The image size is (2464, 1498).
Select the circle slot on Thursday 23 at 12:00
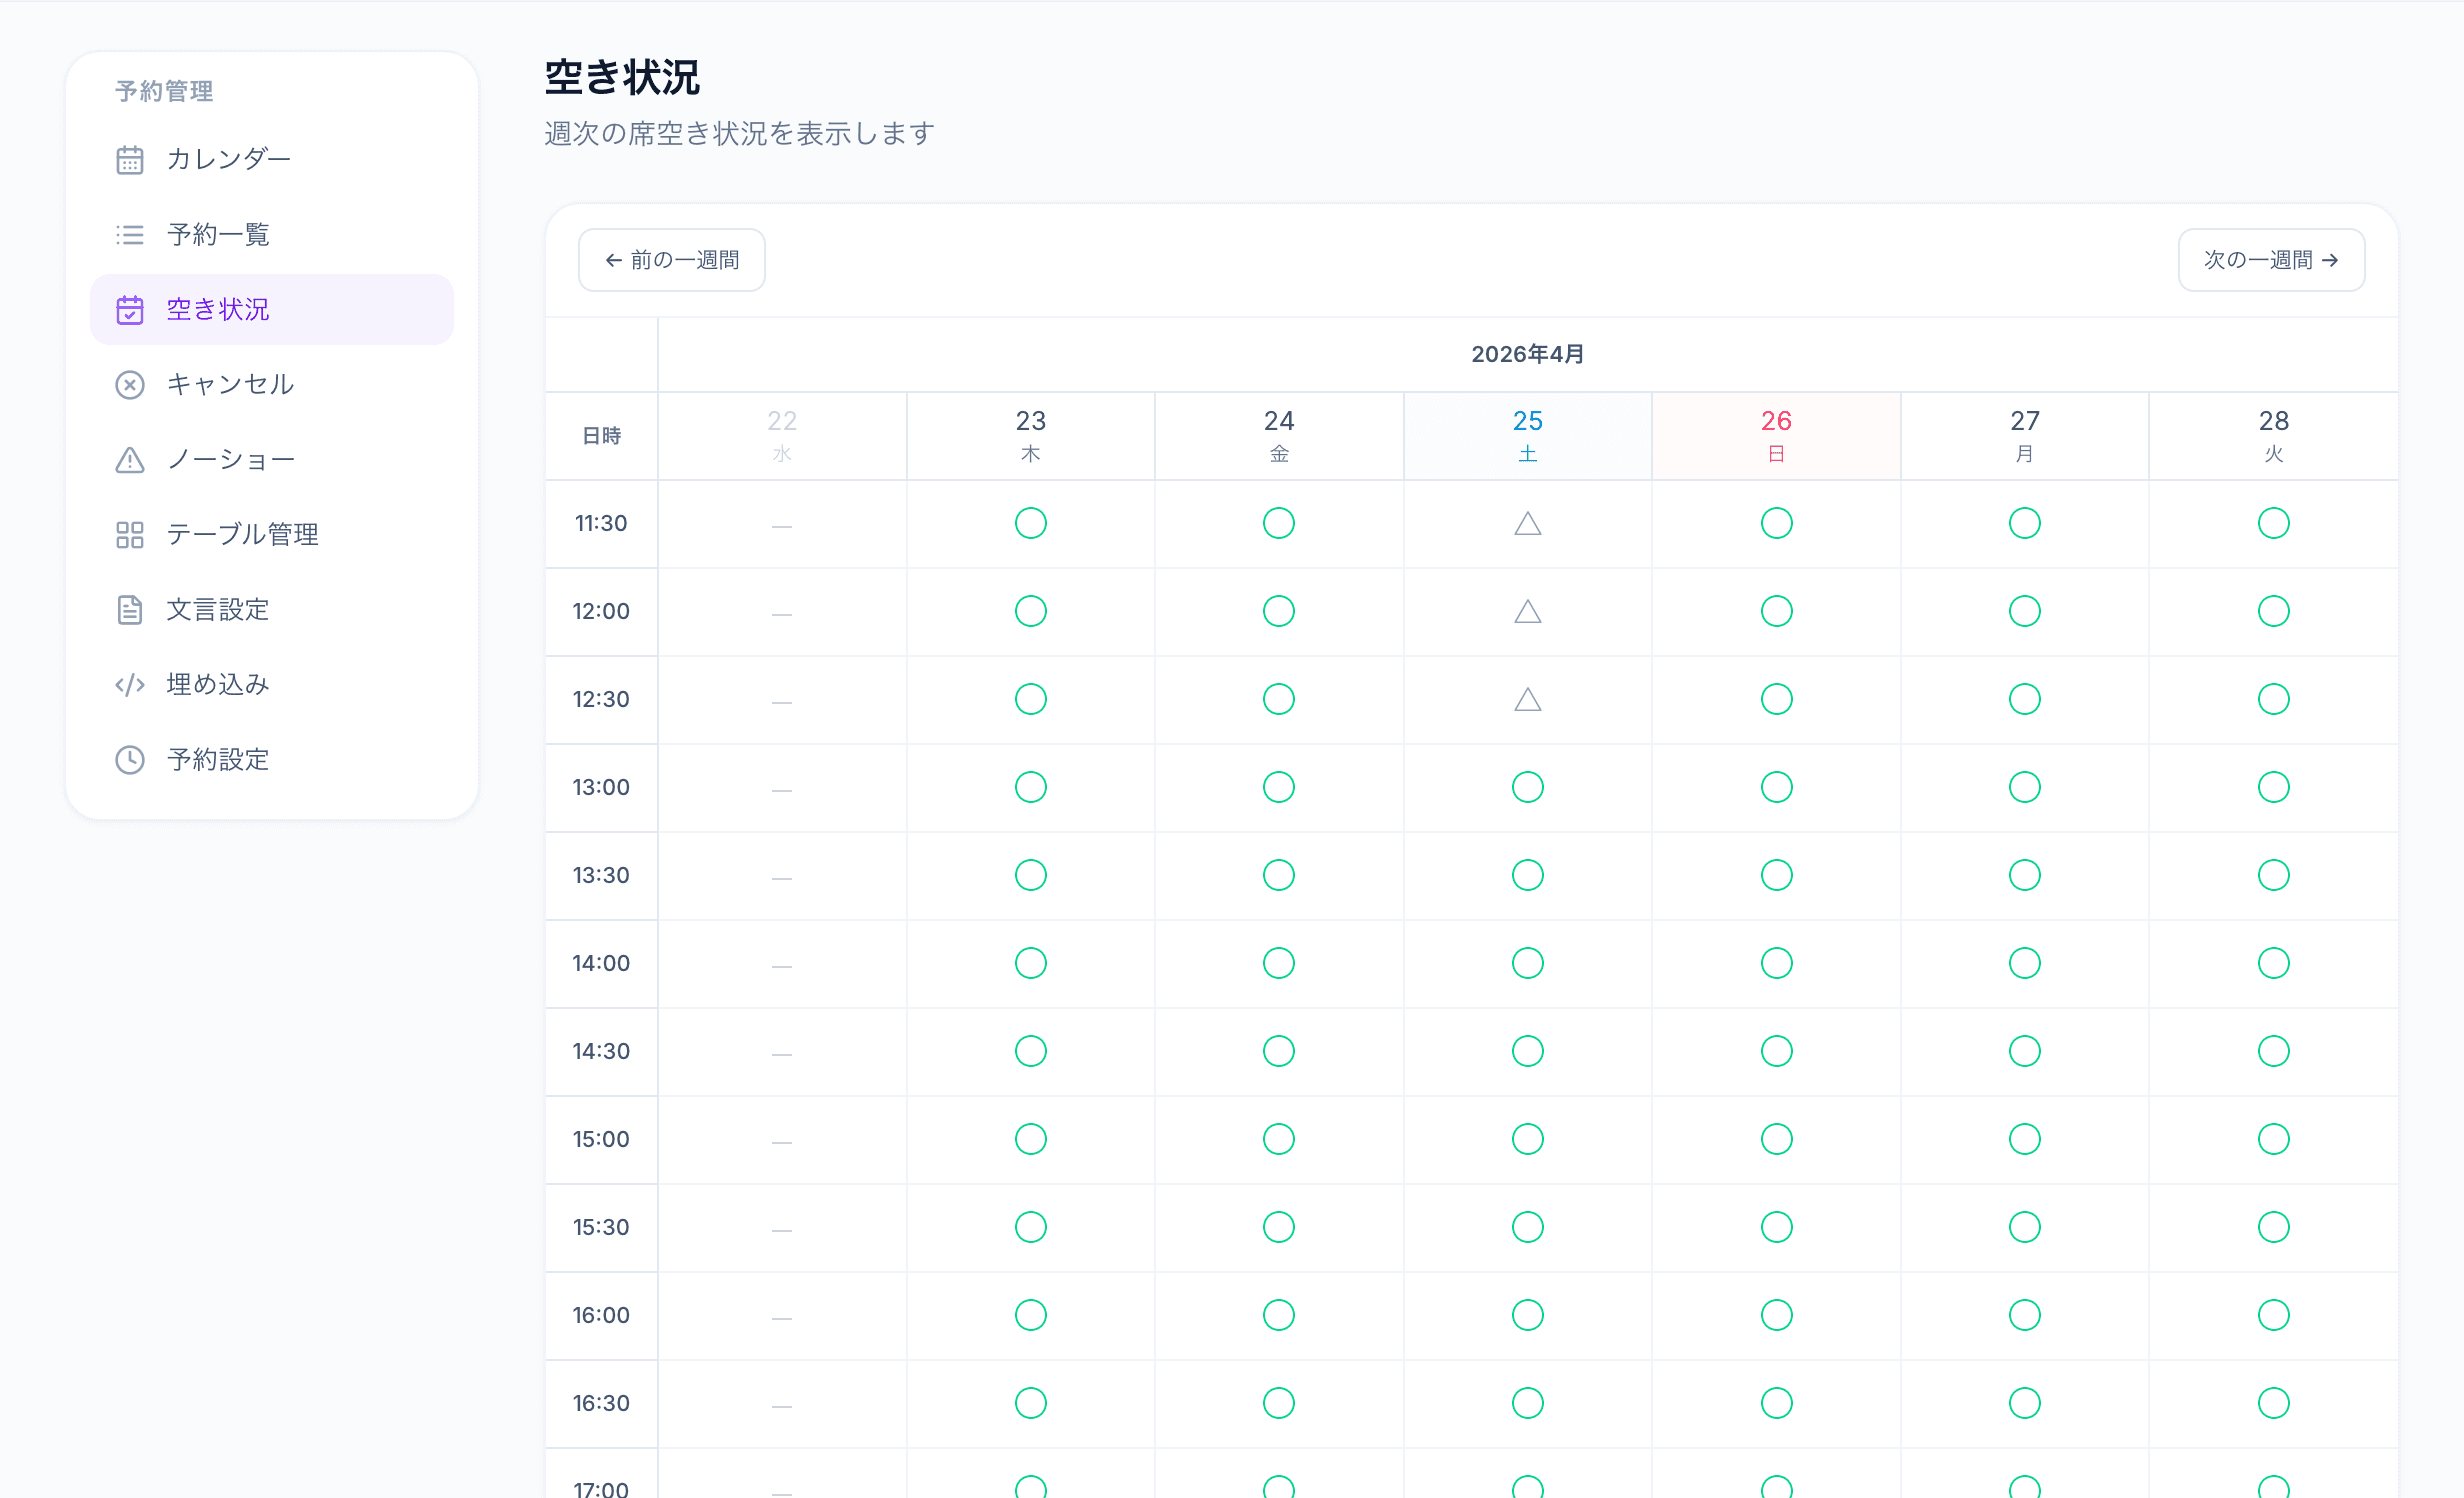click(1030, 611)
